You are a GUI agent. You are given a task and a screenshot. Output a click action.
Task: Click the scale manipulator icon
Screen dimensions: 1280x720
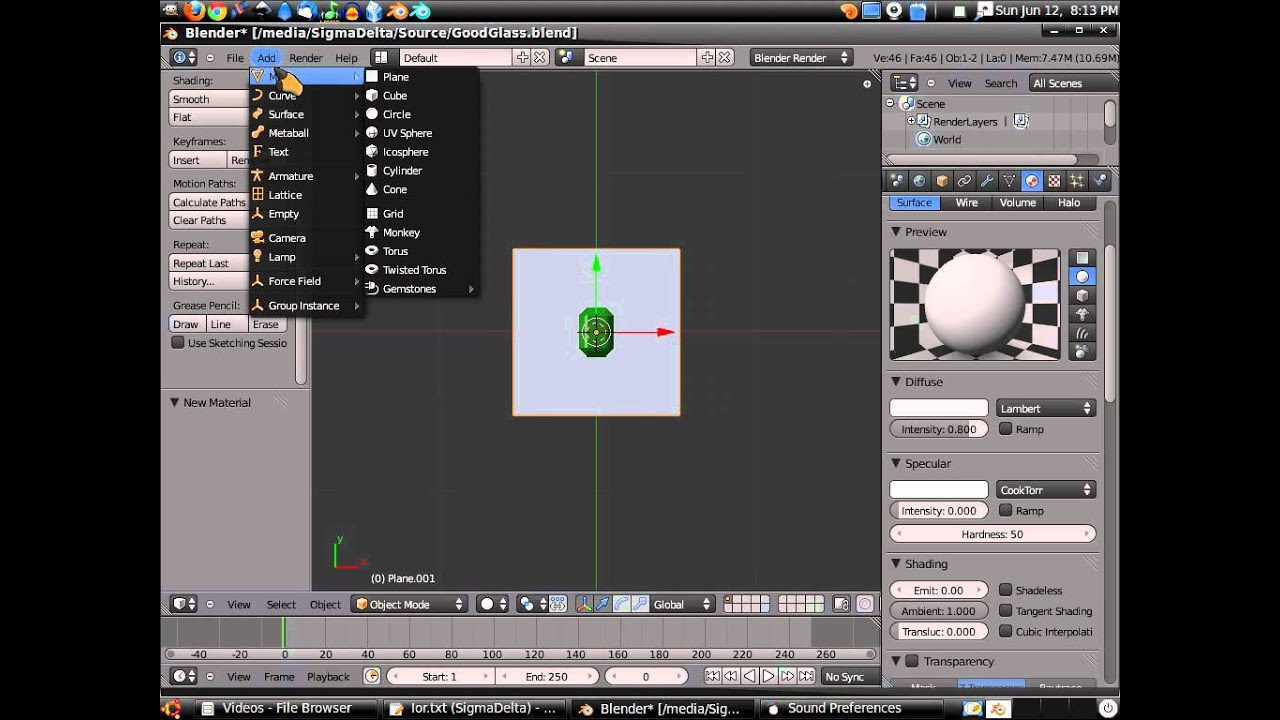point(639,604)
